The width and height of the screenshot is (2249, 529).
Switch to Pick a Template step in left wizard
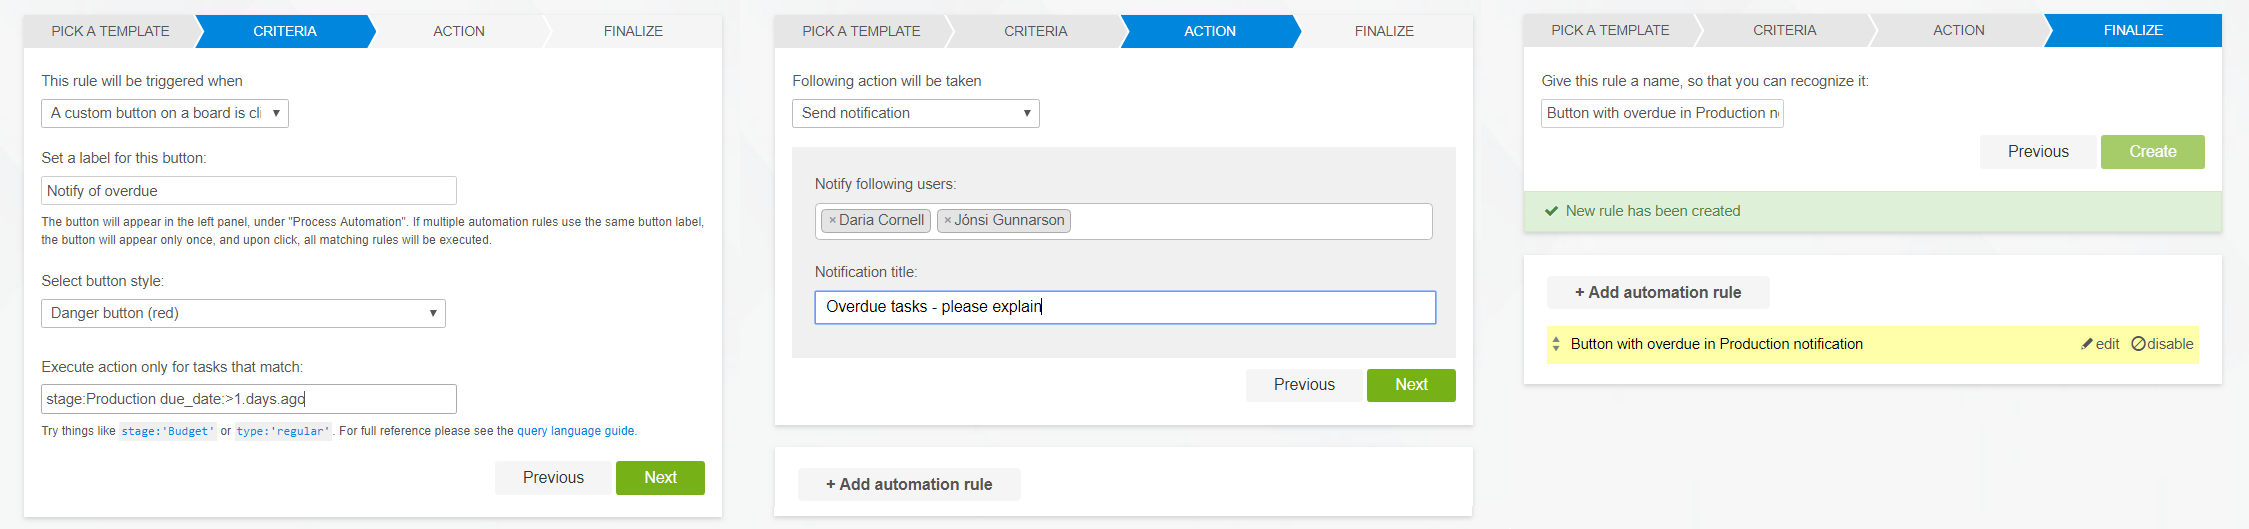pos(110,32)
